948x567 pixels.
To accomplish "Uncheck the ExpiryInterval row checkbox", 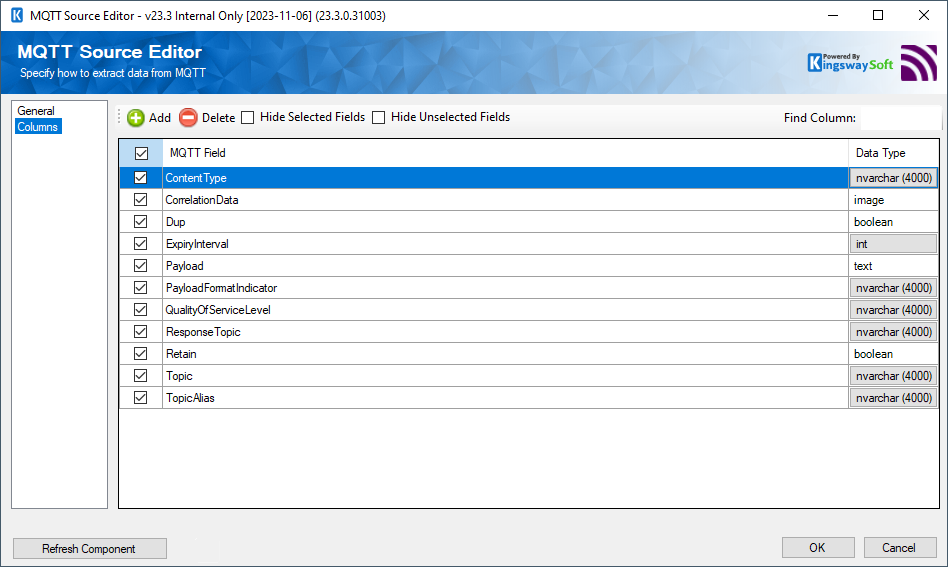I will point(141,244).
